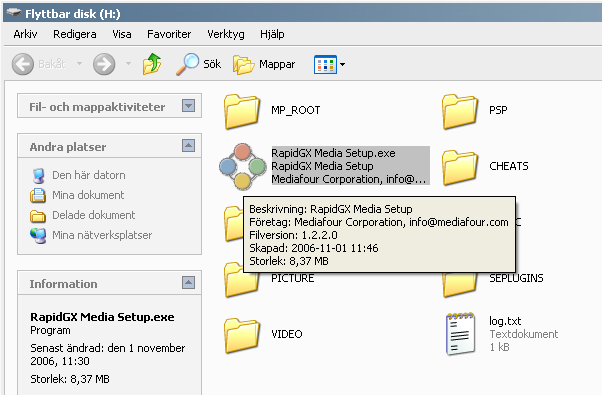Open the Hjälp menu
The image size is (602, 395).
pos(272,34)
